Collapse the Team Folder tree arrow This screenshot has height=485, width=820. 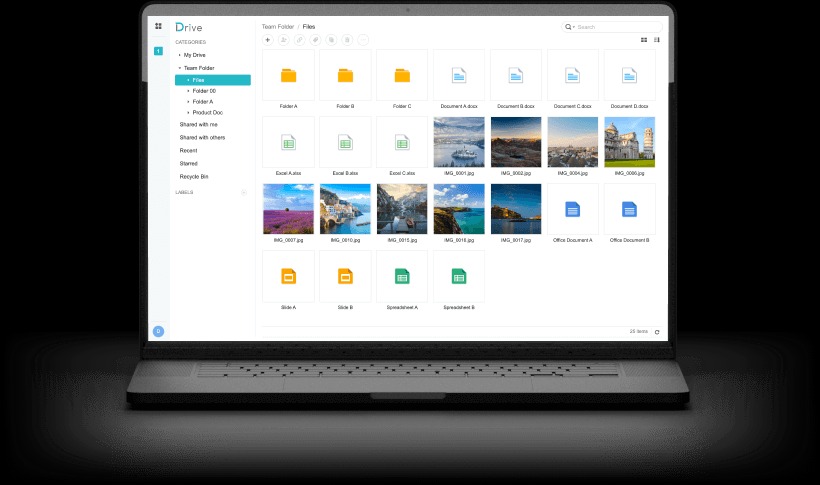pos(179,68)
